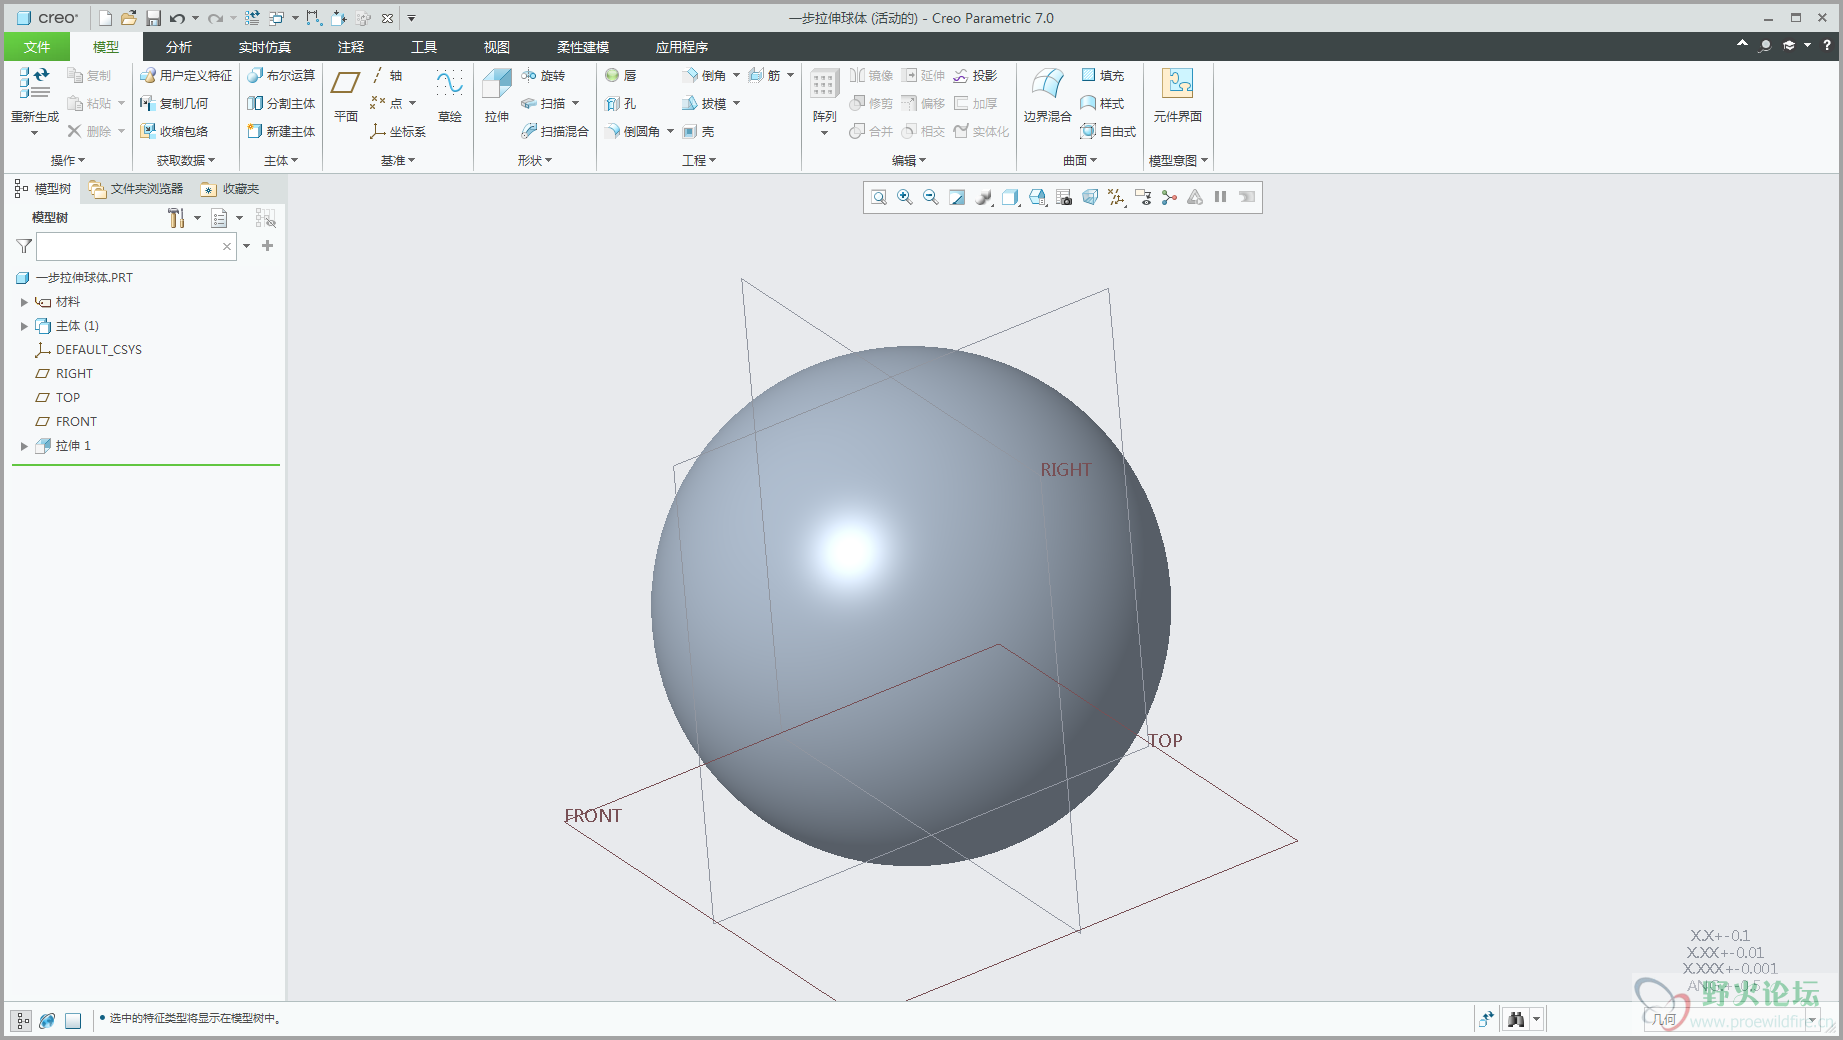
Task: Zoom out using the graphics toolbar
Action: click(x=931, y=197)
